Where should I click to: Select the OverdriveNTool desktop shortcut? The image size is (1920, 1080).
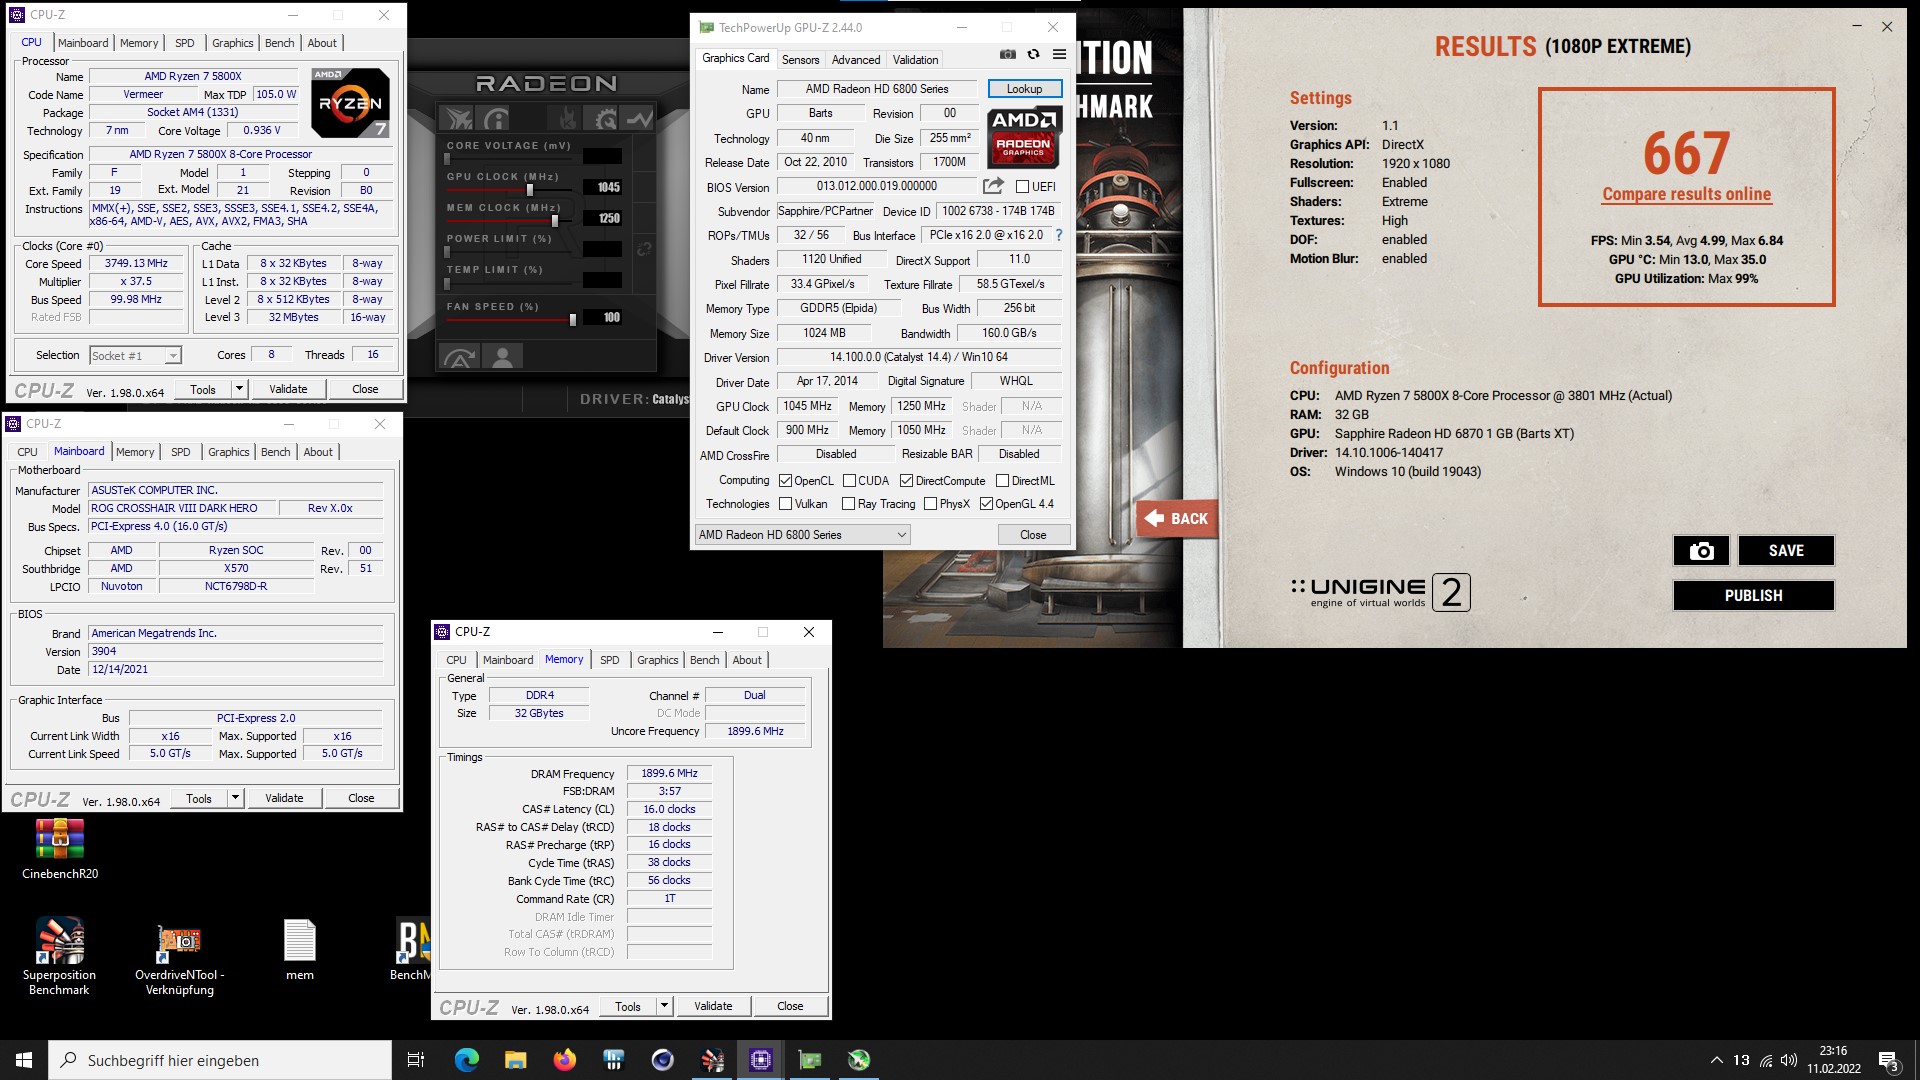[x=180, y=957]
